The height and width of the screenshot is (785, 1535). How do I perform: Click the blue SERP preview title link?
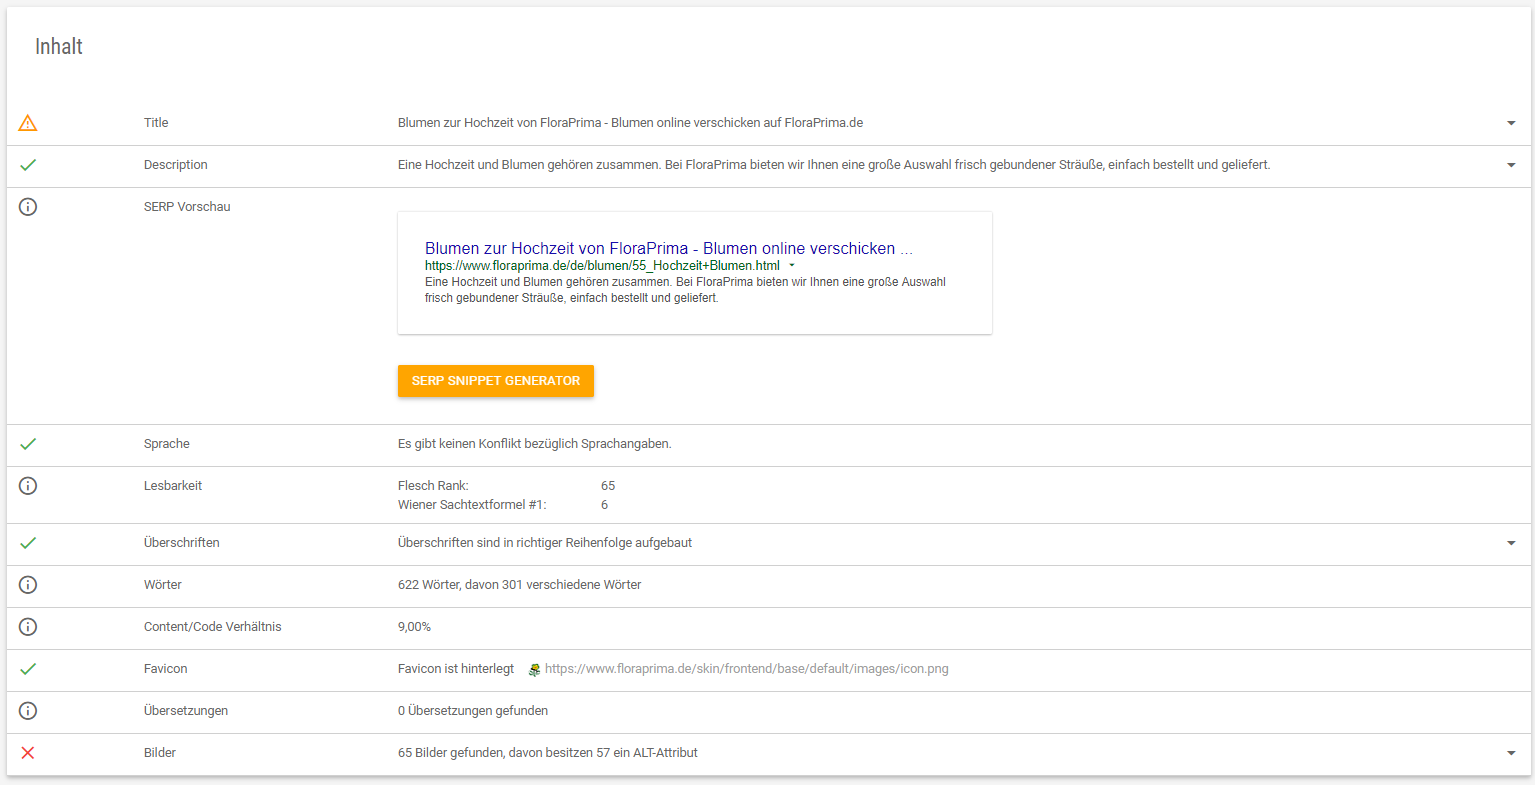click(668, 248)
